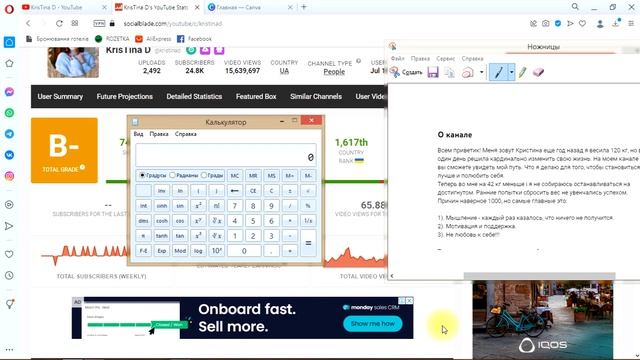The height and width of the screenshot is (360, 640).
Task: Select Snipping Tool pen
Action: pos(498,72)
